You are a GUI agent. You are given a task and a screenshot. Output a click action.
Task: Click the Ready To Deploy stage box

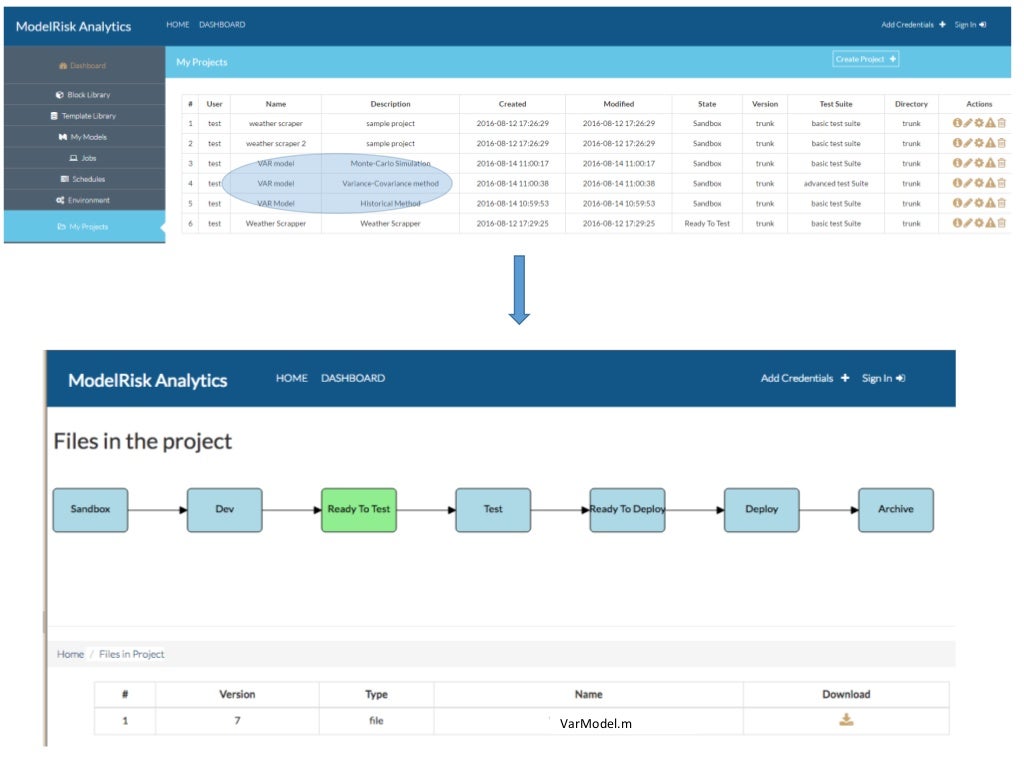(627, 509)
